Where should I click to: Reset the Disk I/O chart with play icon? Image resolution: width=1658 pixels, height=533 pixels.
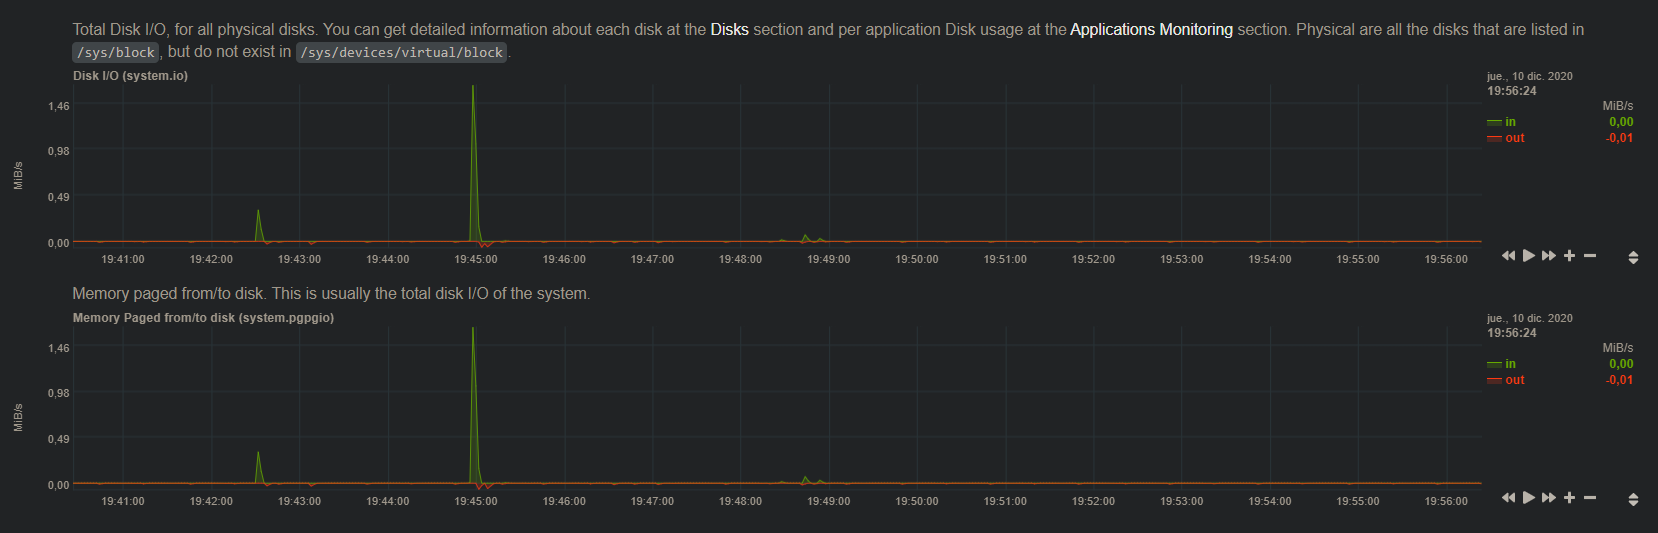pyautogui.click(x=1528, y=256)
